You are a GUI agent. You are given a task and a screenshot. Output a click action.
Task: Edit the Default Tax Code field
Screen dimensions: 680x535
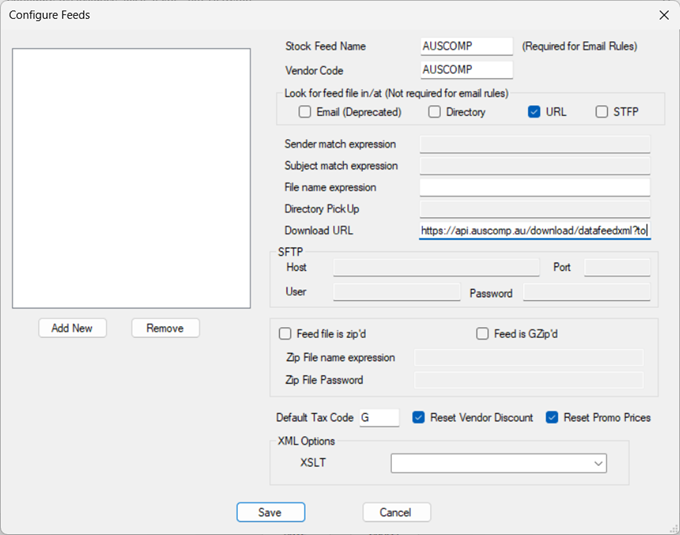pos(379,417)
